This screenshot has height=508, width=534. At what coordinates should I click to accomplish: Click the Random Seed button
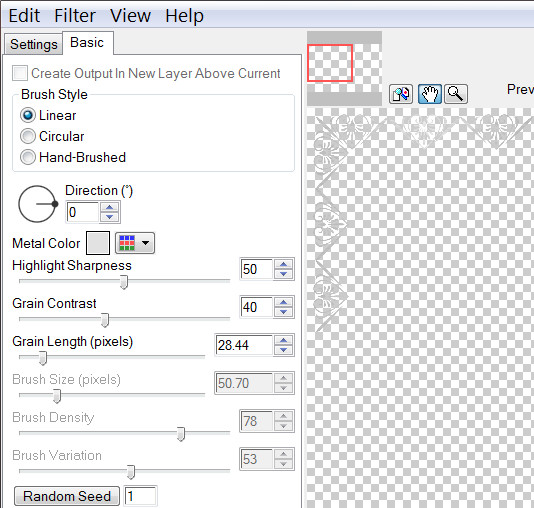pos(67,496)
